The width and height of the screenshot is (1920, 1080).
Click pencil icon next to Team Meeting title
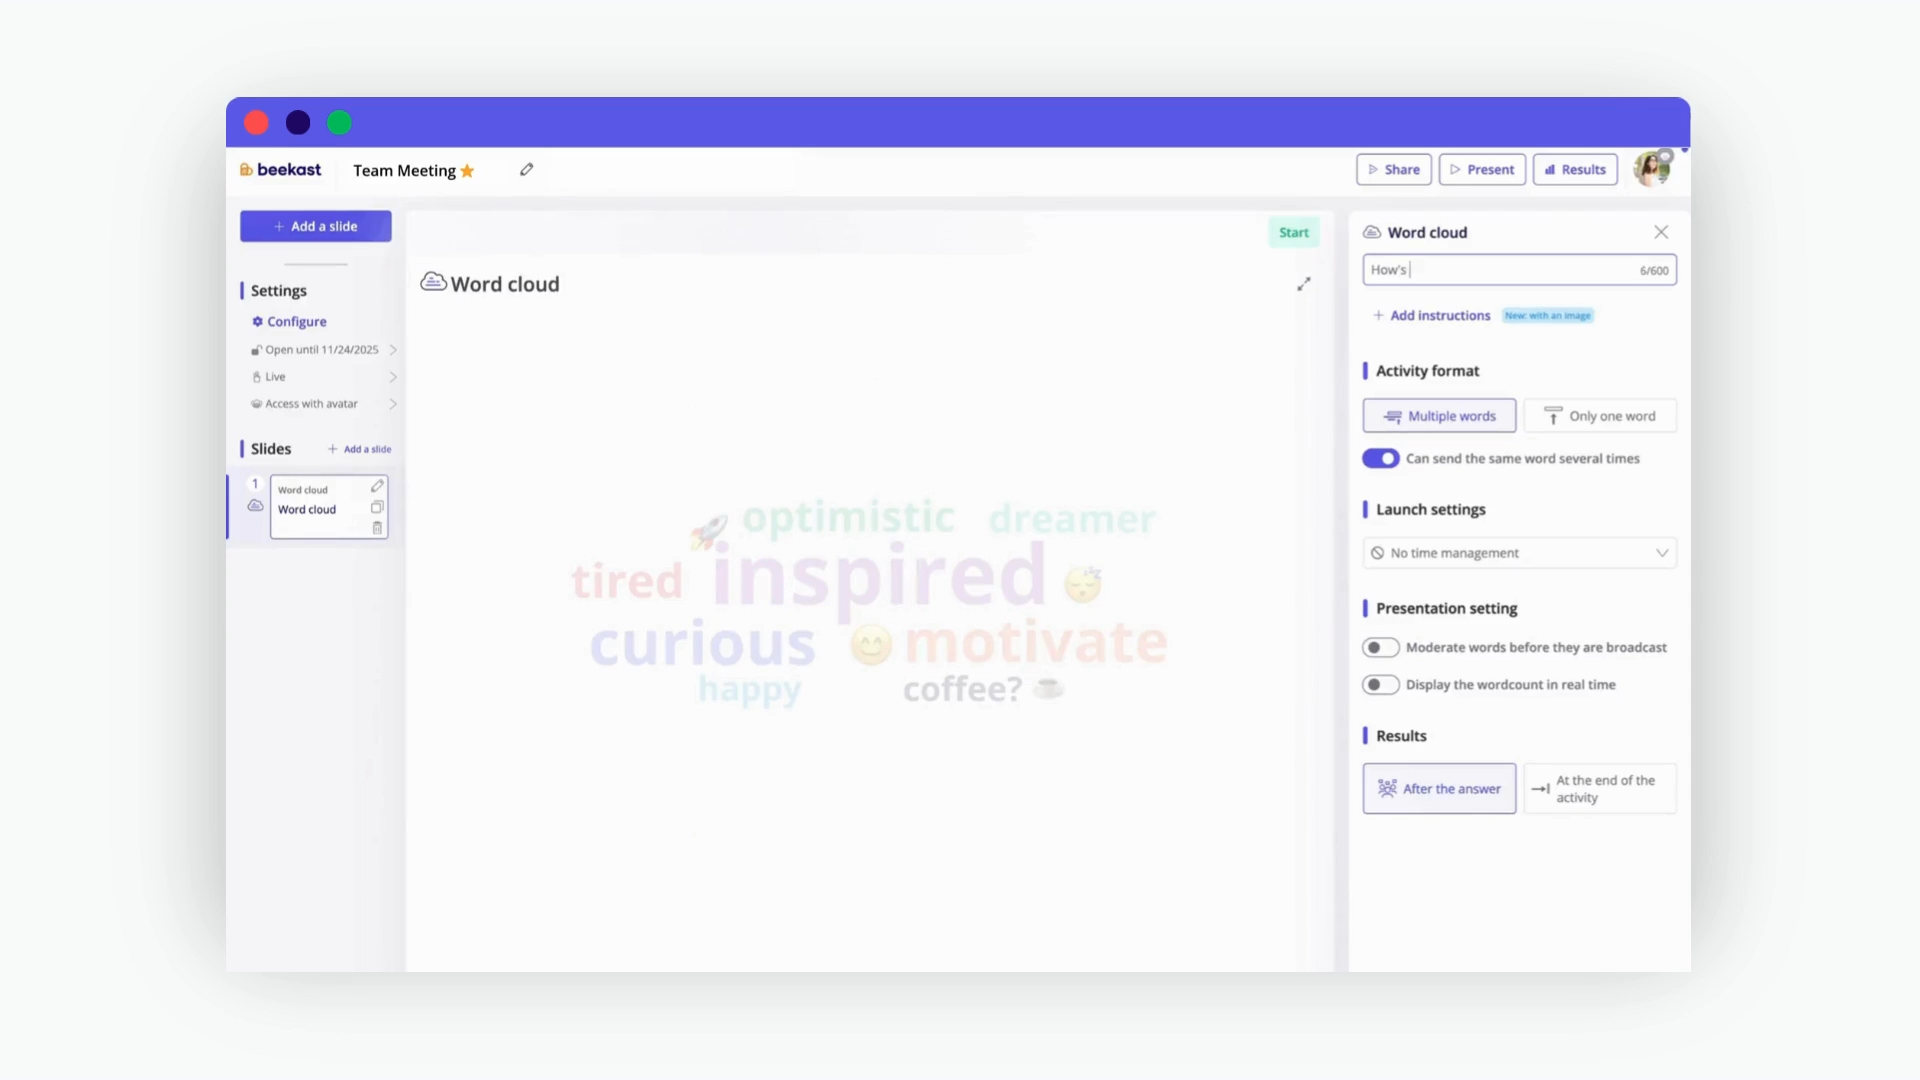pyautogui.click(x=526, y=170)
